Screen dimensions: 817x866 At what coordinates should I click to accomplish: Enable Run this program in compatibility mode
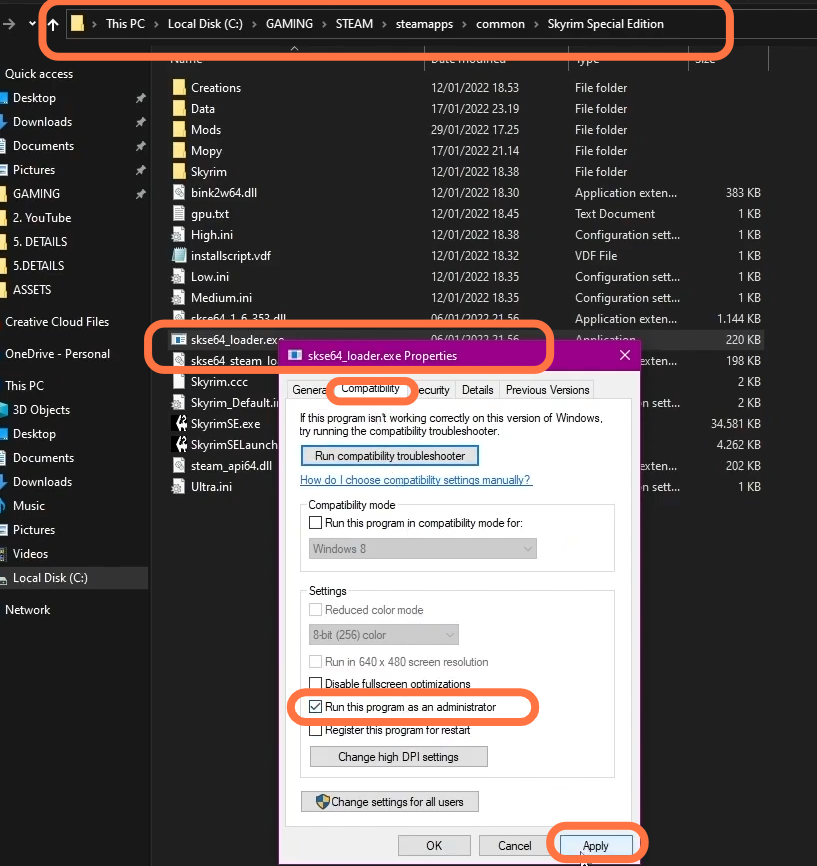[x=315, y=522]
